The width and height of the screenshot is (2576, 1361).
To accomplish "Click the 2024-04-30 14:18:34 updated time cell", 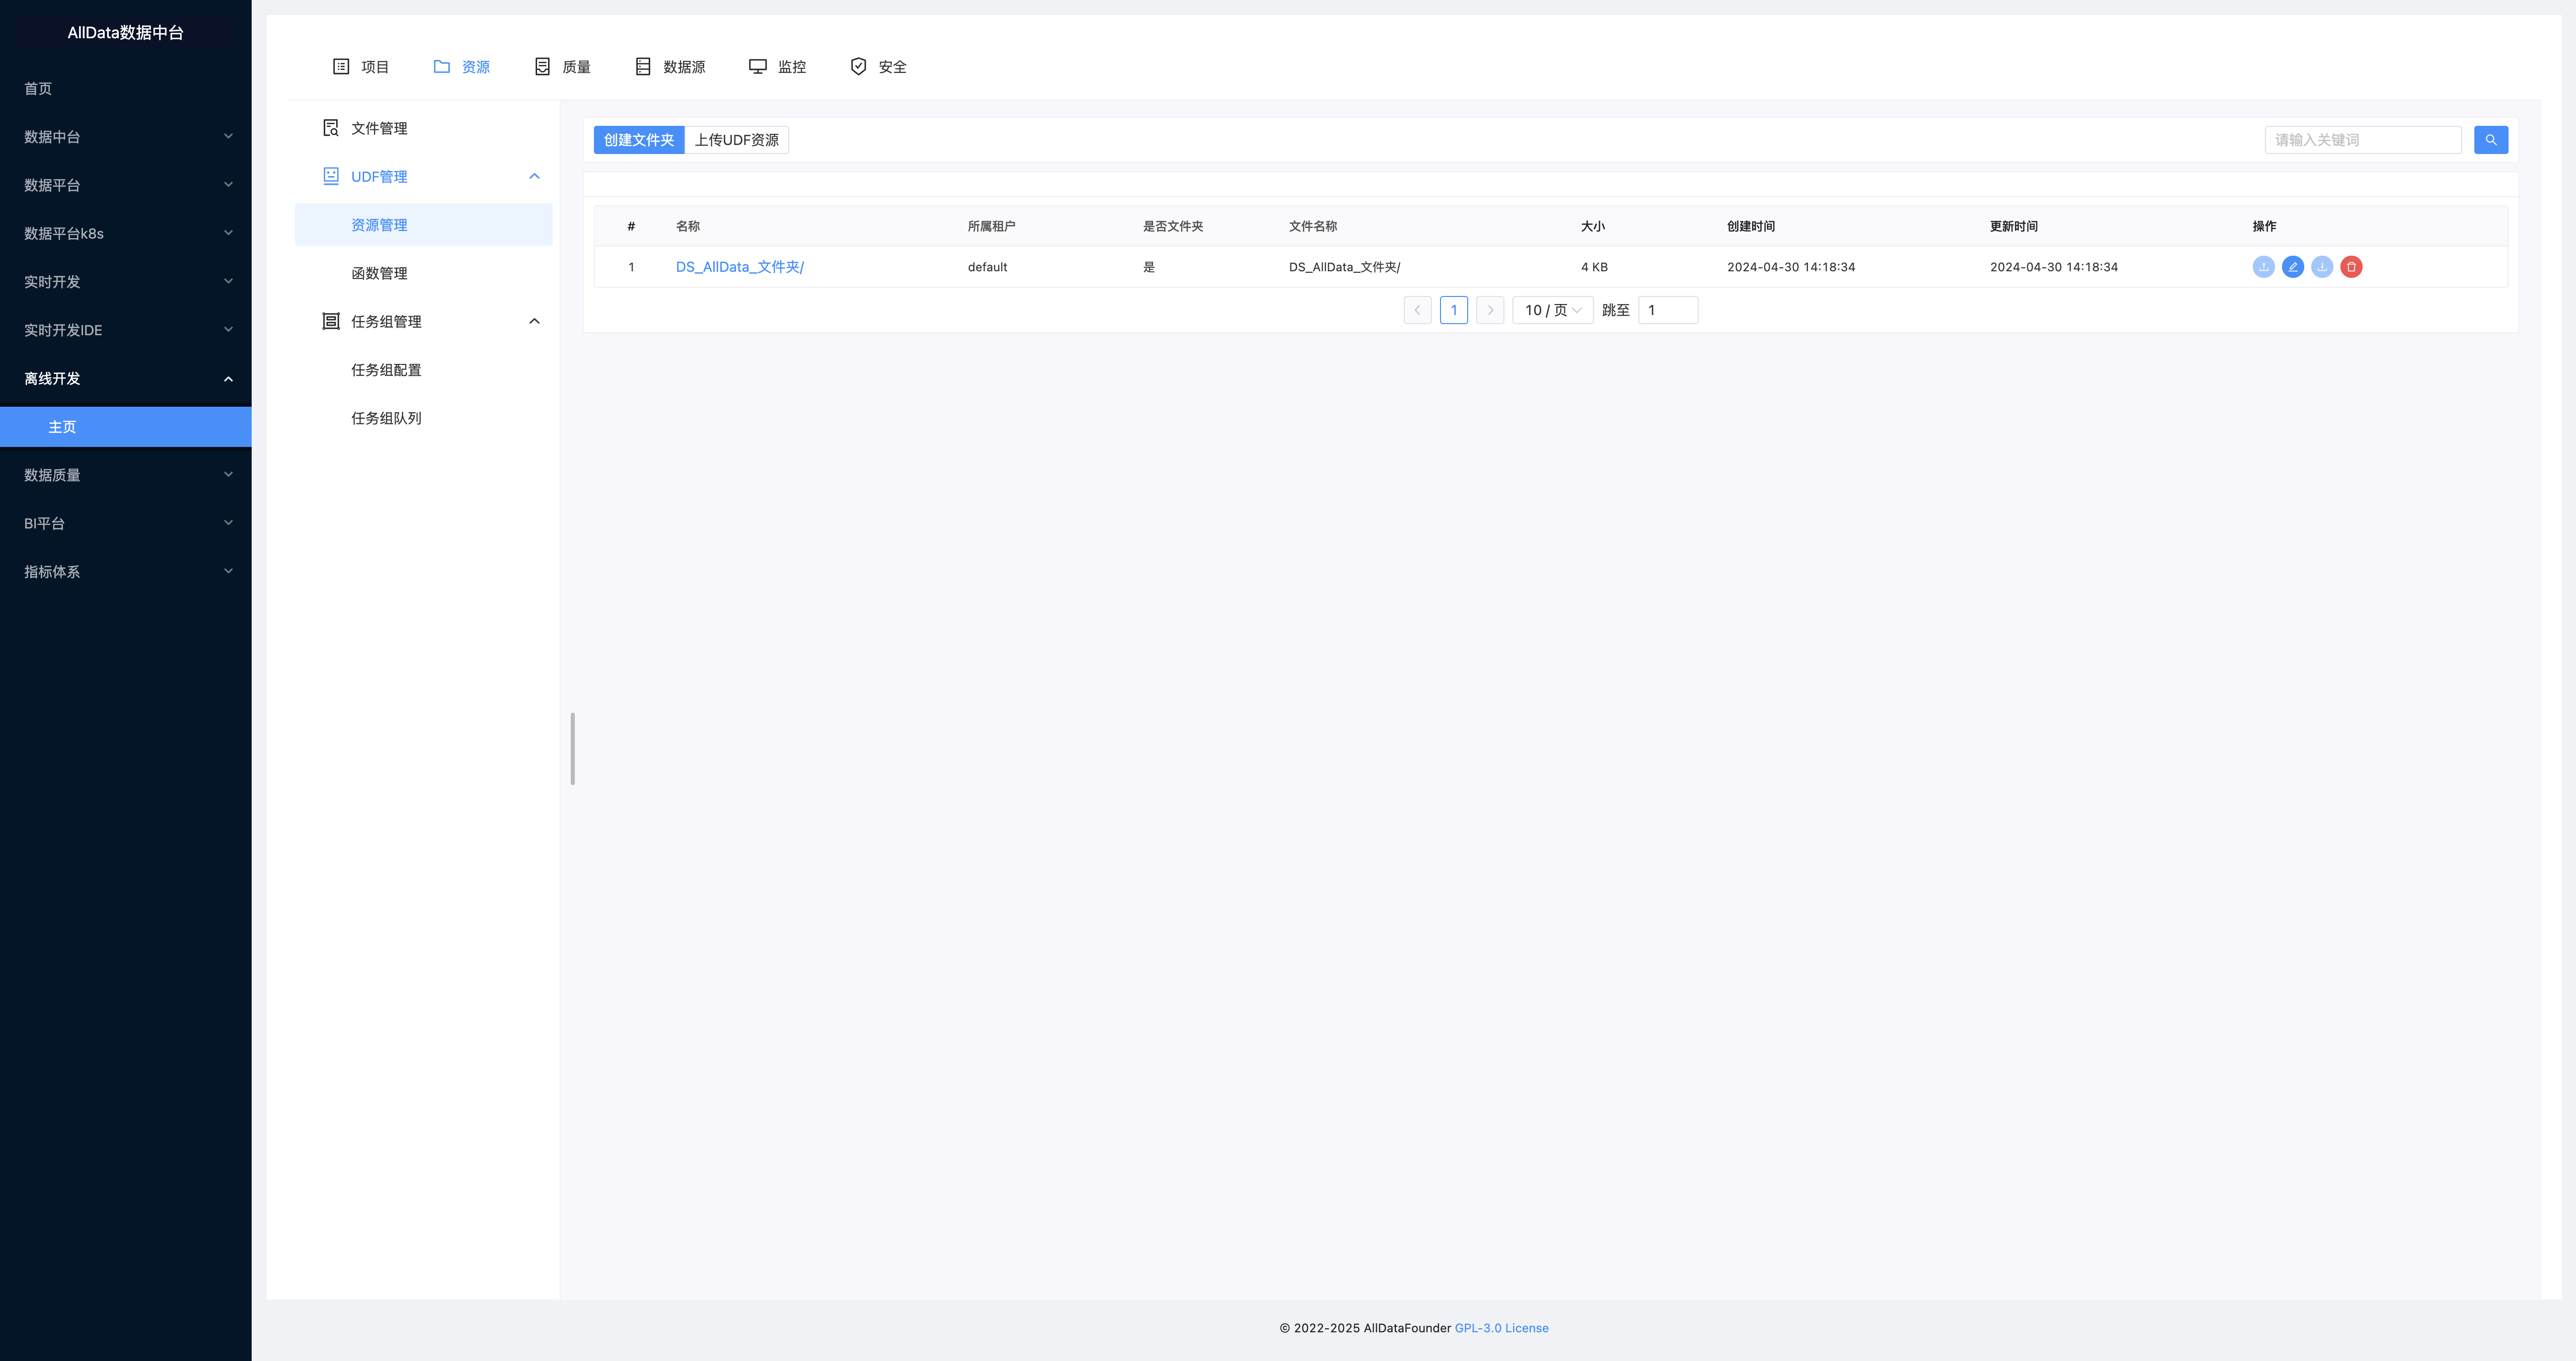I will 2054,267.
